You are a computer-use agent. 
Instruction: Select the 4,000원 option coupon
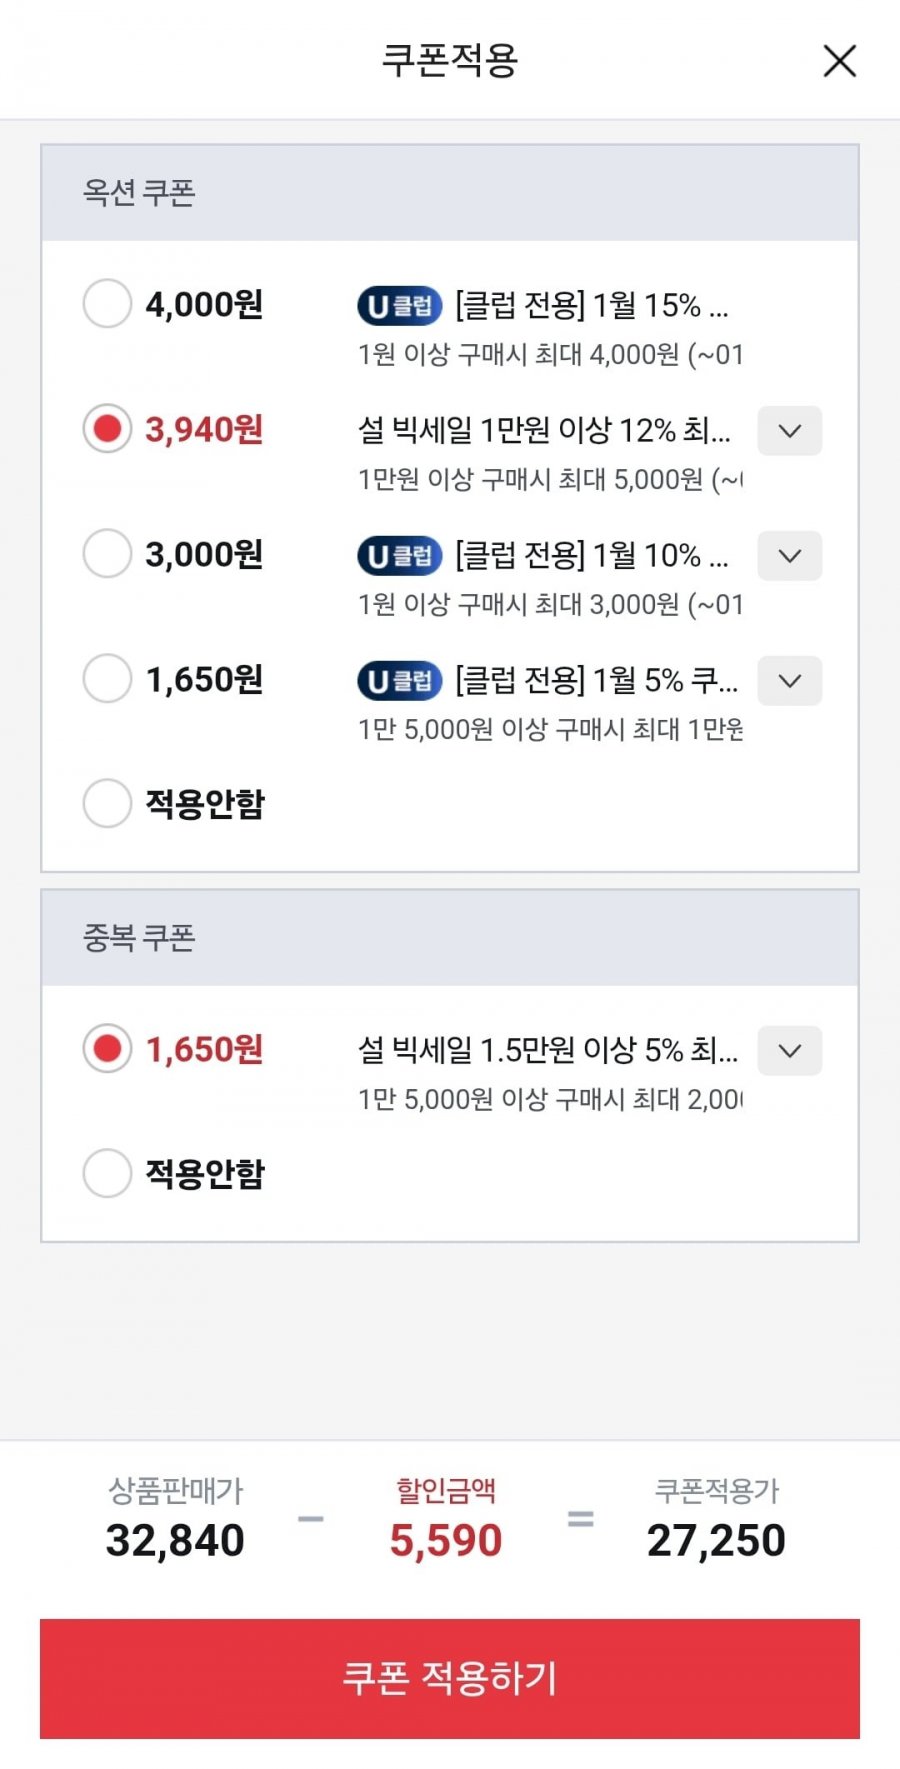click(x=107, y=304)
